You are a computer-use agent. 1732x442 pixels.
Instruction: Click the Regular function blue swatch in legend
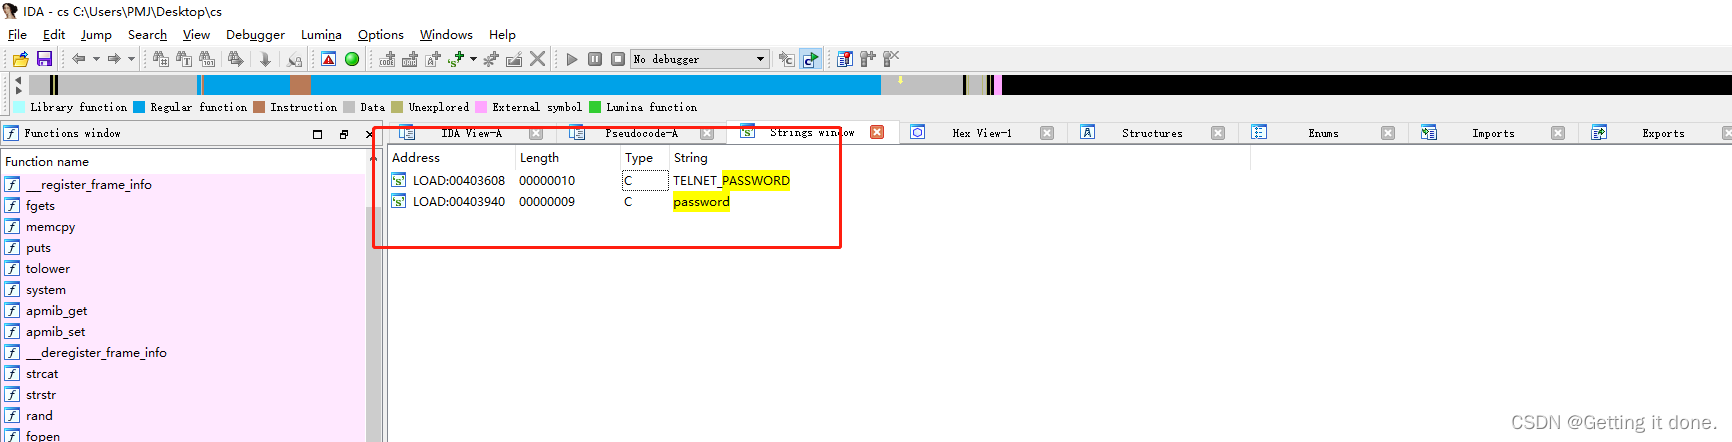[x=139, y=107]
